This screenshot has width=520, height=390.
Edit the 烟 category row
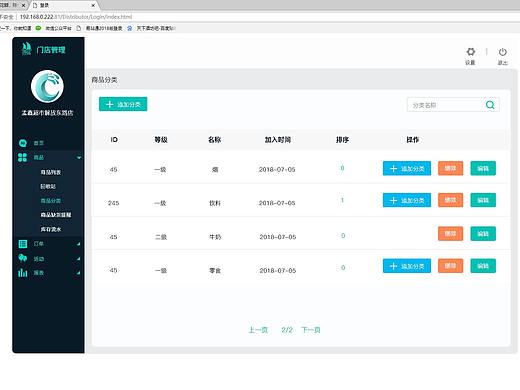tap(483, 168)
